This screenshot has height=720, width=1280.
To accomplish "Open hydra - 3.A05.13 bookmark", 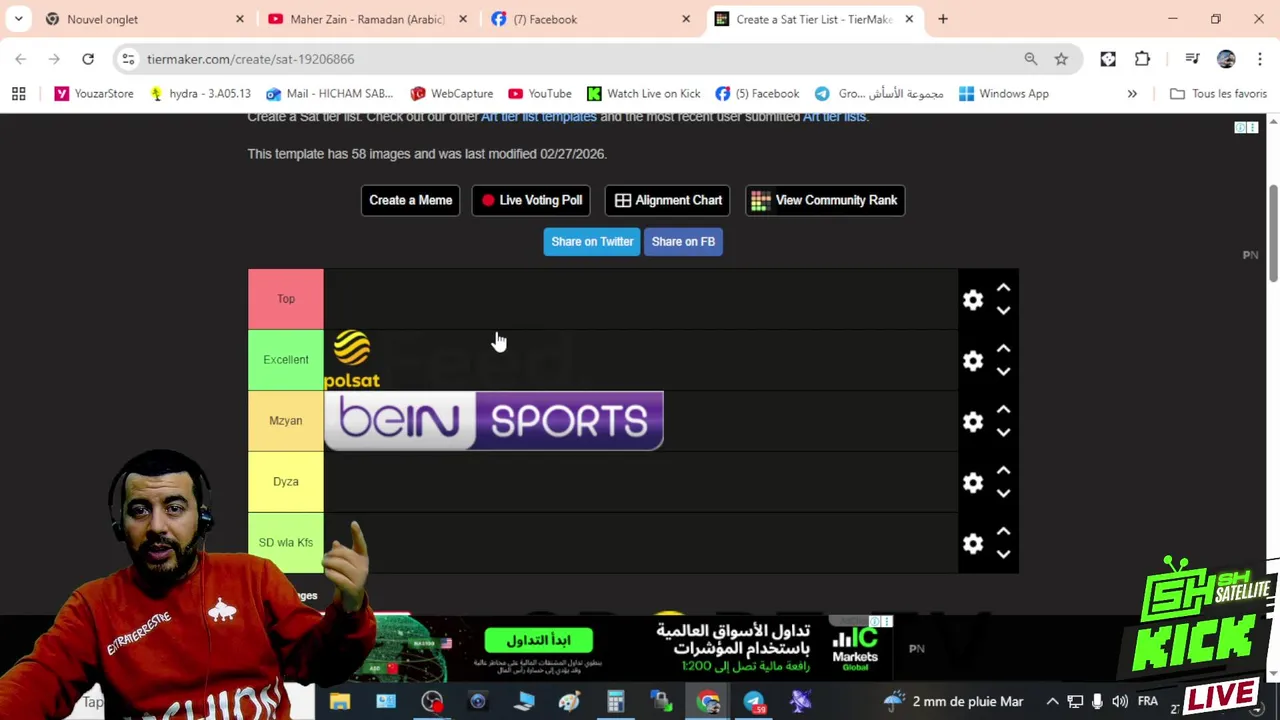I will 200,93.
